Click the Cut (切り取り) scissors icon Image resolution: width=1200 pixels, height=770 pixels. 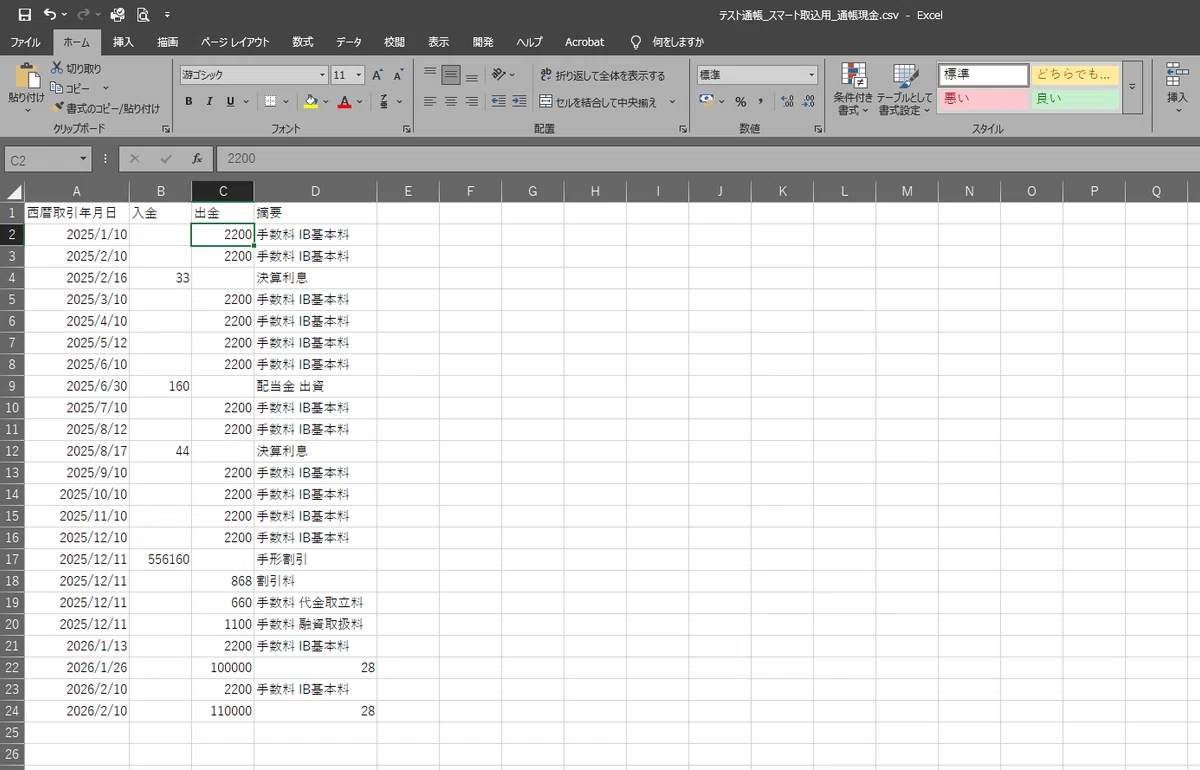pos(57,68)
